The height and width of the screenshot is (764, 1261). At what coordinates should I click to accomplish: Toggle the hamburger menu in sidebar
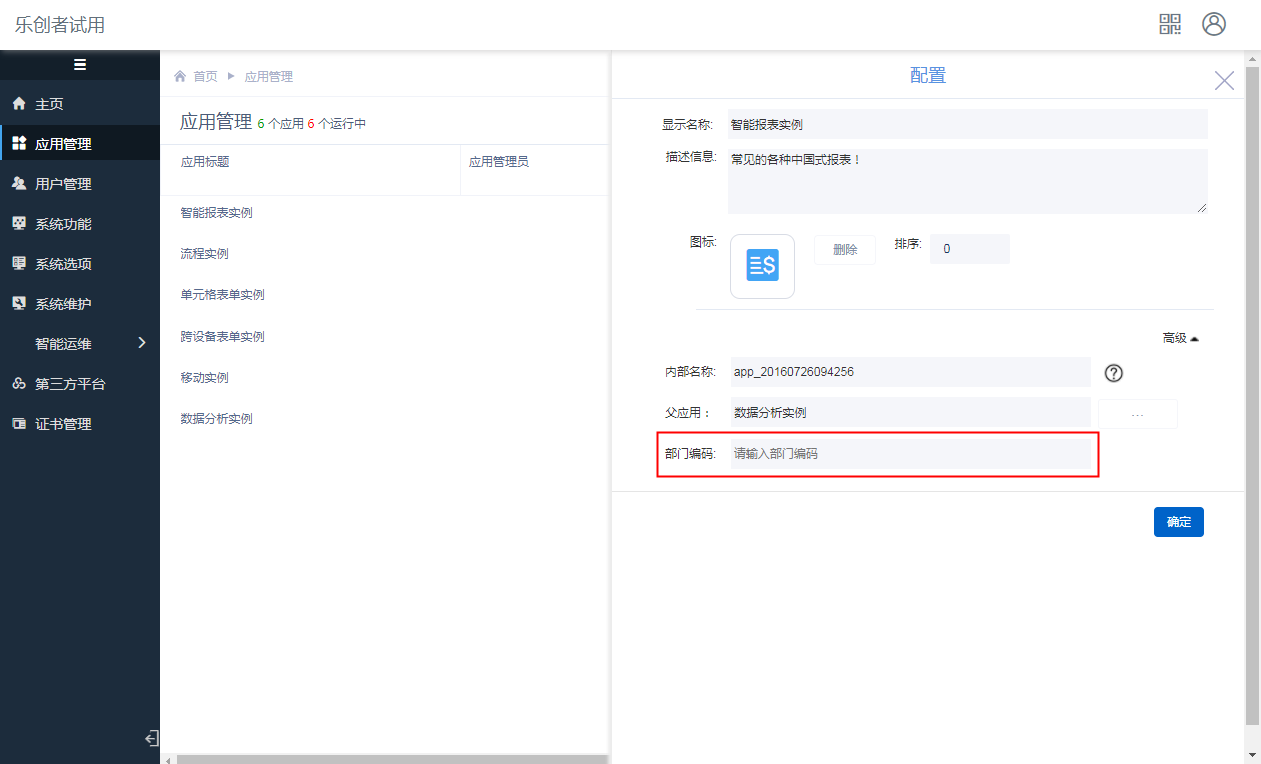(80, 65)
